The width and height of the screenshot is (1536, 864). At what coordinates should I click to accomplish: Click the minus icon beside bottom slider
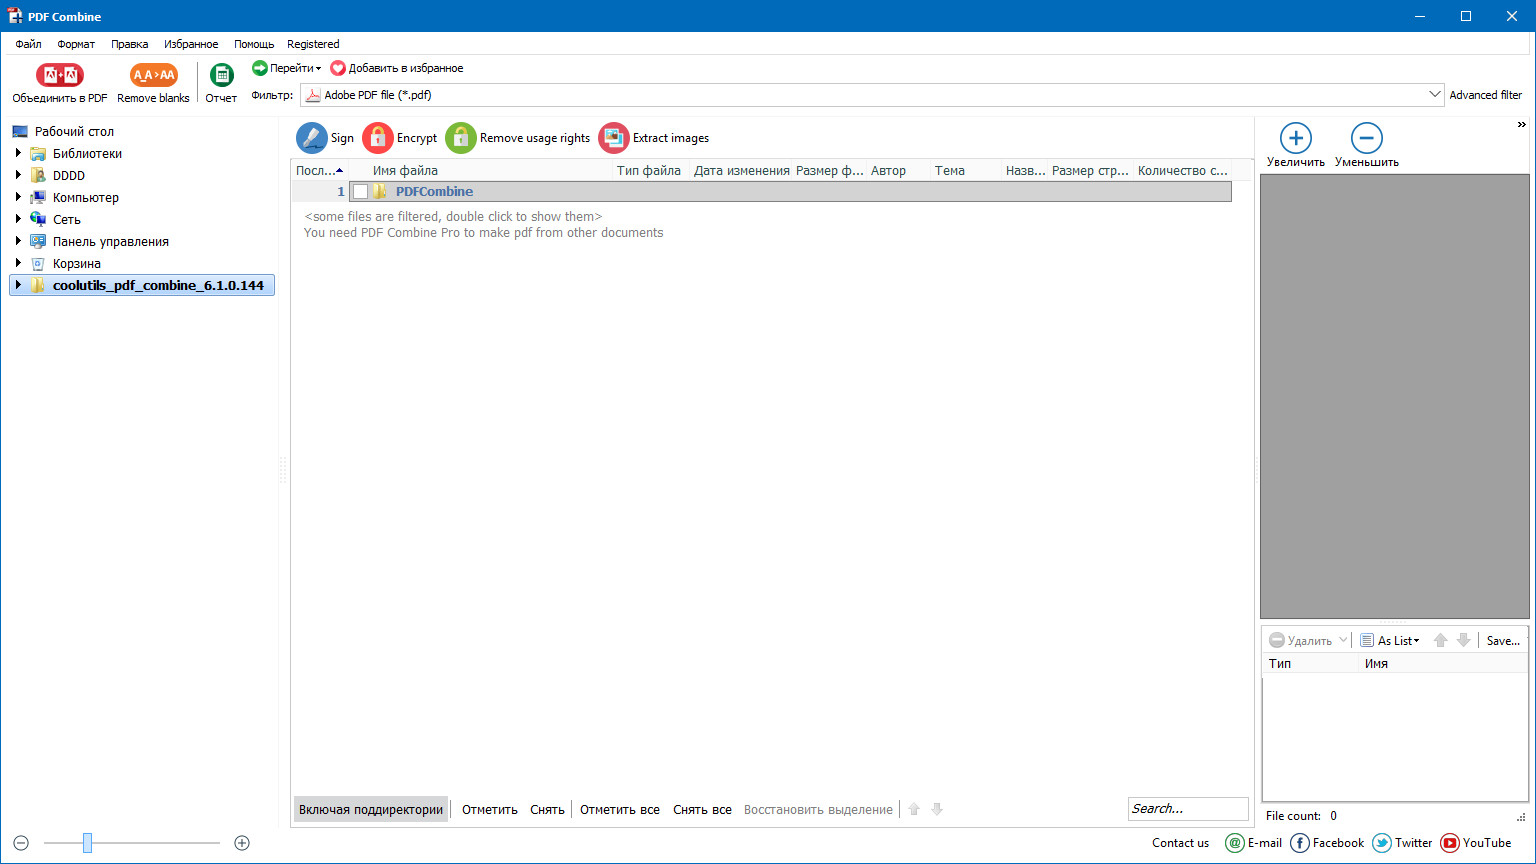pyautogui.click(x=21, y=843)
